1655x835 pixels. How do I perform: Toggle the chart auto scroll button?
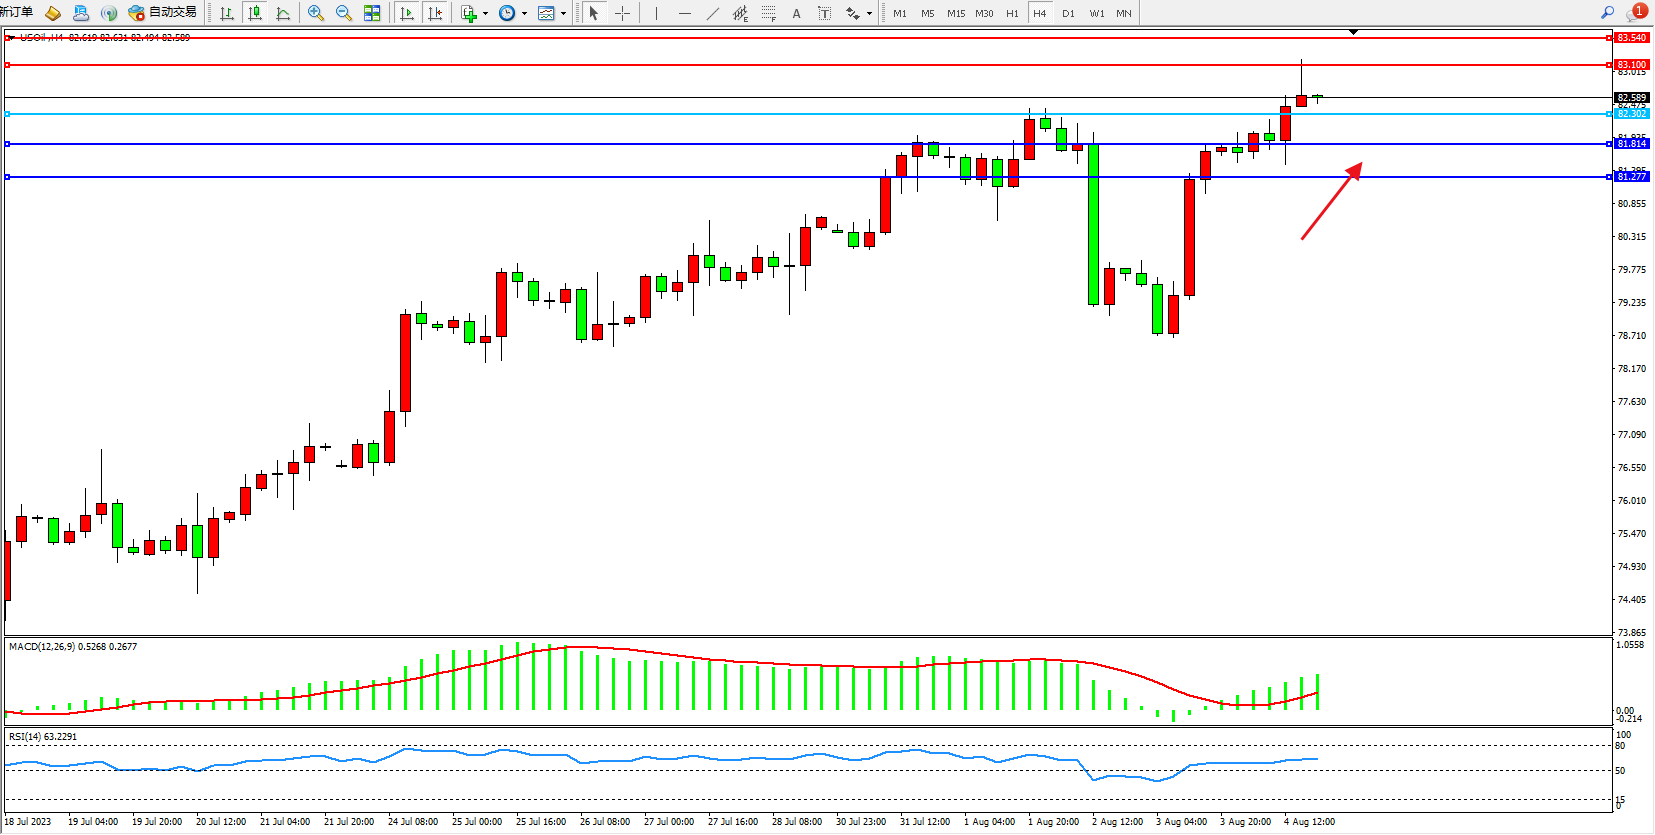coord(406,13)
